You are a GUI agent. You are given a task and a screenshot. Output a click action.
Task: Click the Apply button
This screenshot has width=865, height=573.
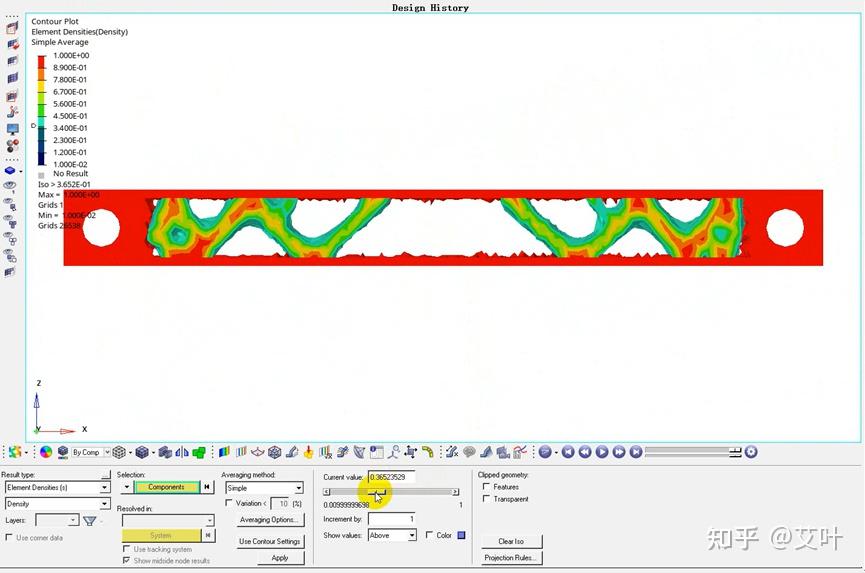pos(280,558)
